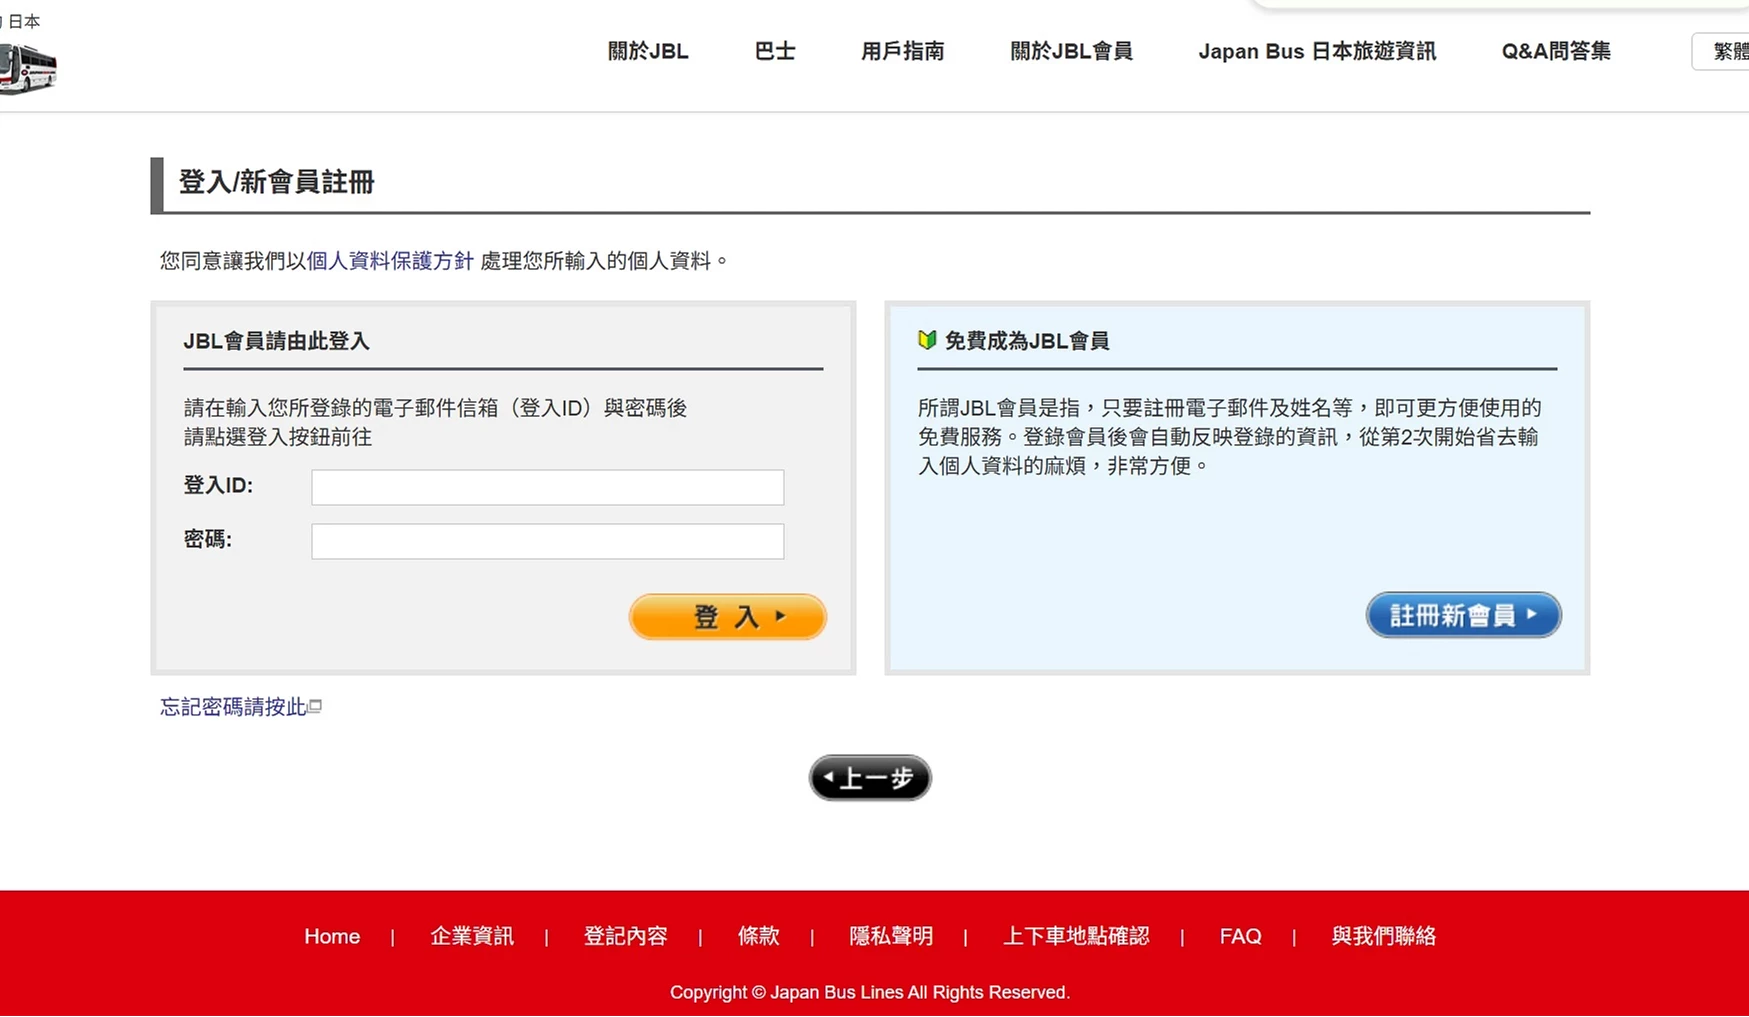Open 上下車地點確認 footer link
1749x1017 pixels.
[1076, 937]
